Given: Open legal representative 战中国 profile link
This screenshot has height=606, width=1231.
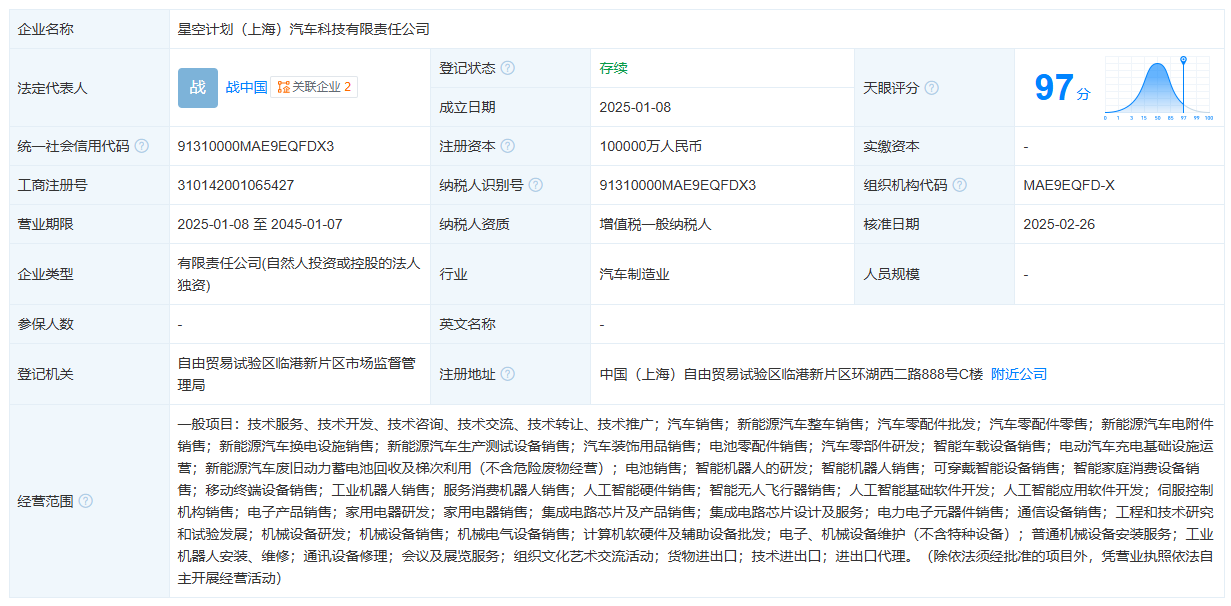Looking at the screenshot, I should [246, 88].
